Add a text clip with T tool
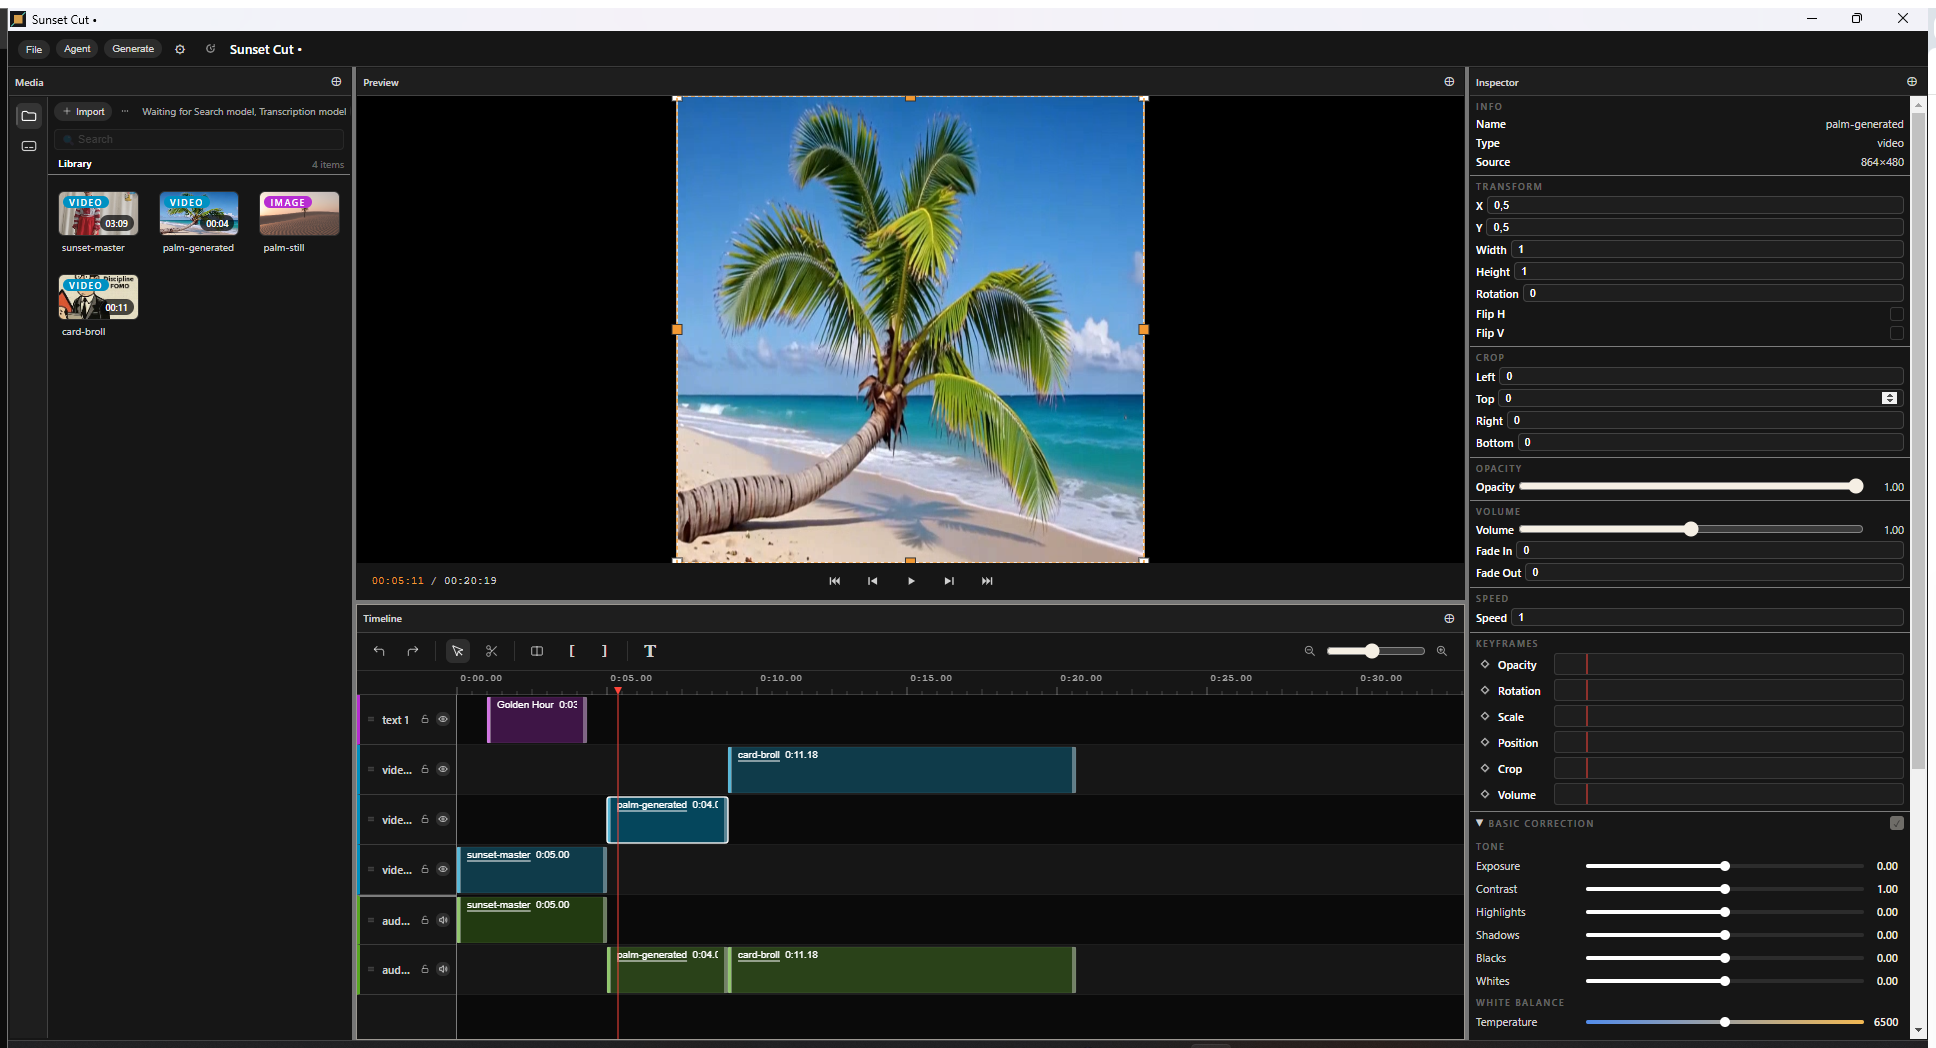The height and width of the screenshot is (1048, 1936). click(650, 651)
